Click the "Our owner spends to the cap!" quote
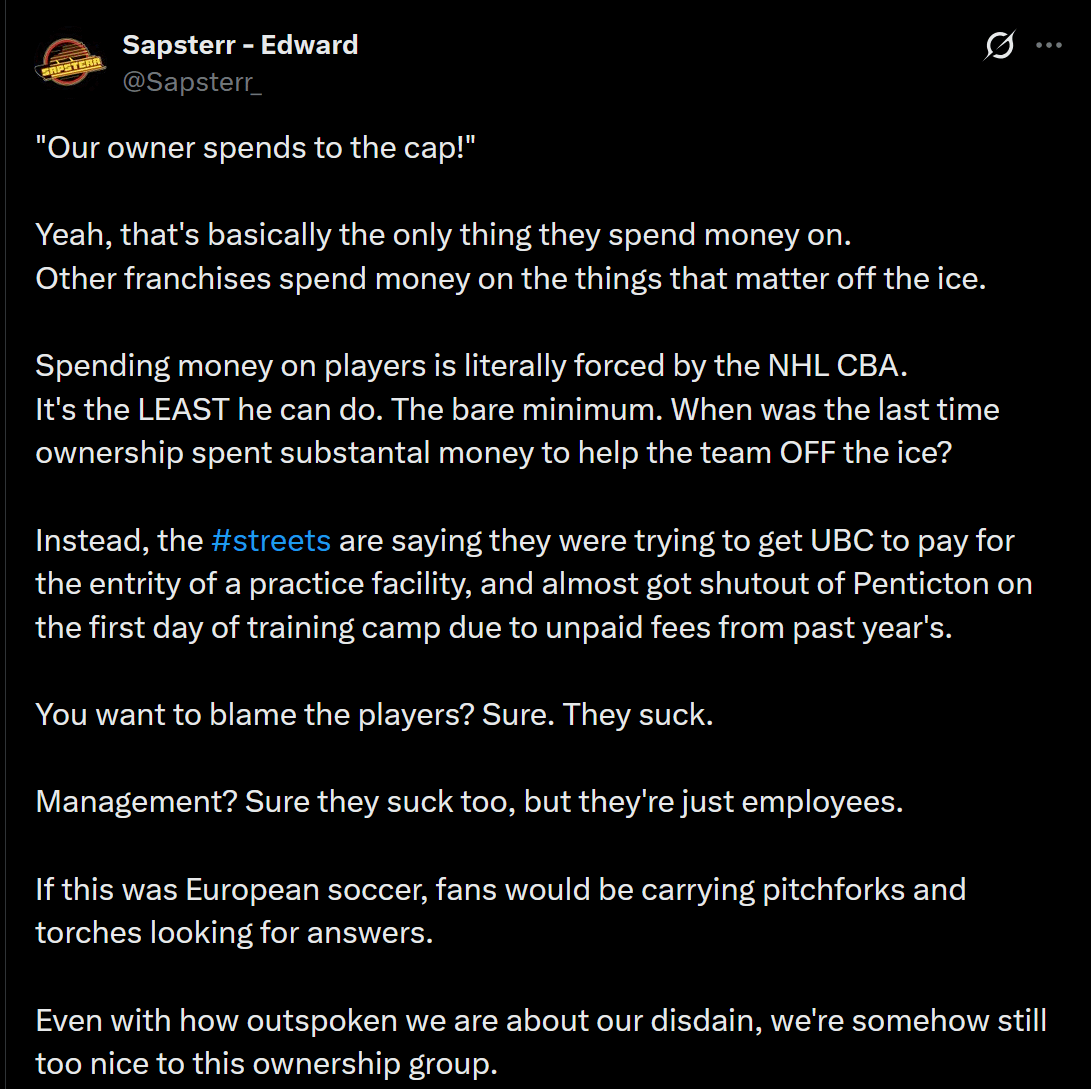 pos(255,149)
